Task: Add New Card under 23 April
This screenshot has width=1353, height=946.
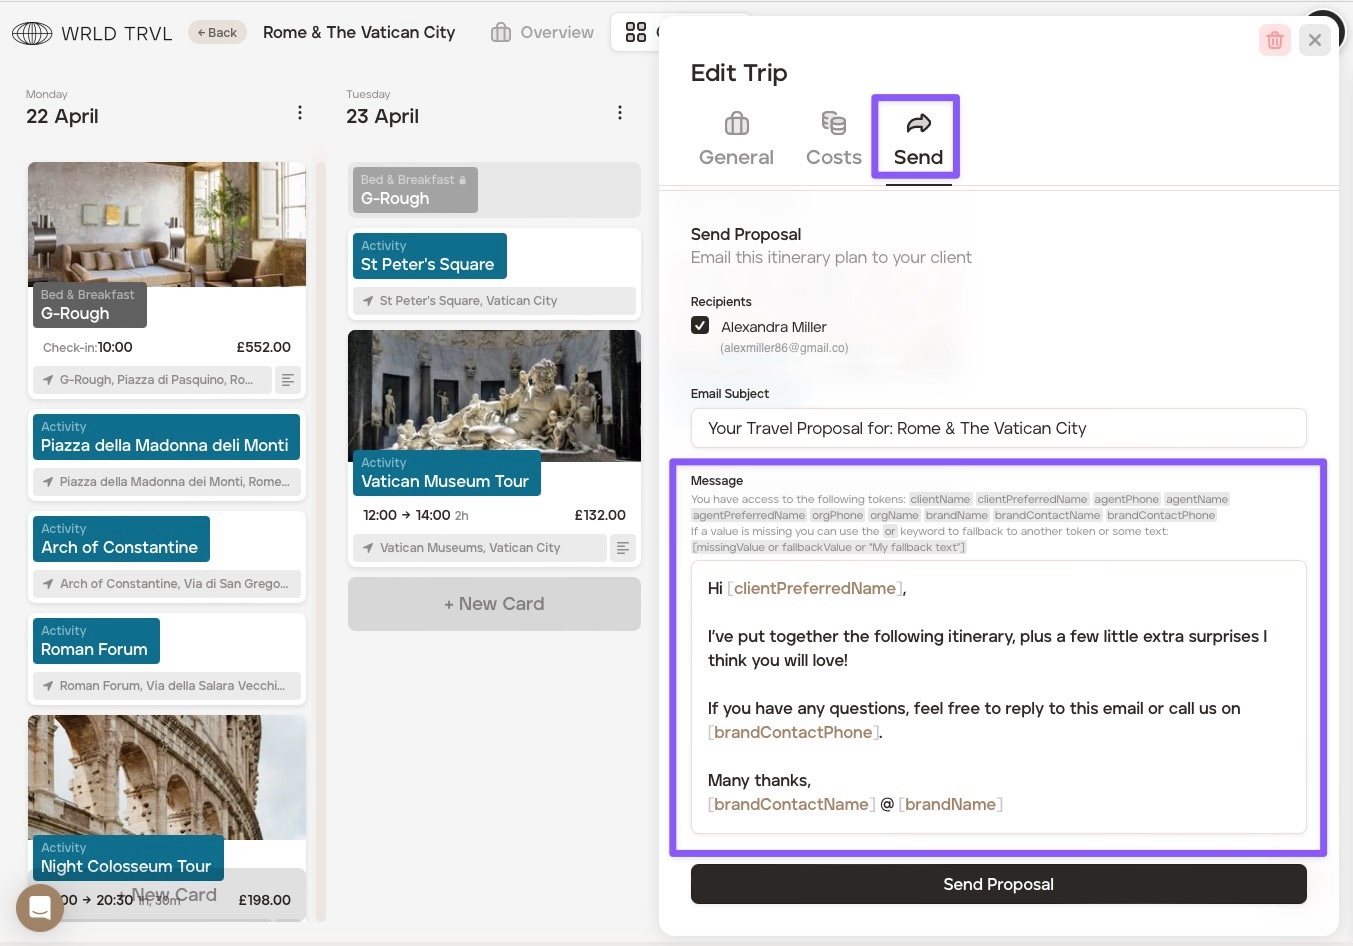Action: pos(494,604)
